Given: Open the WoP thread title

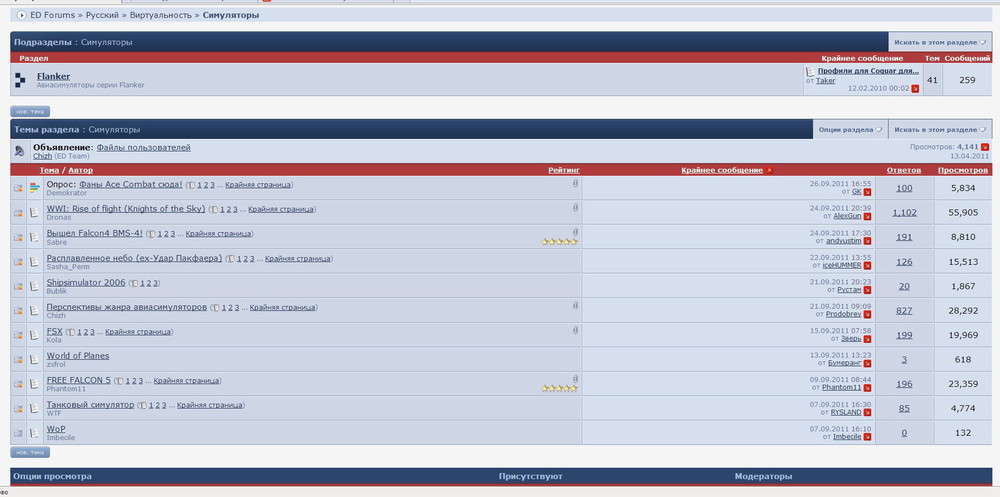Looking at the screenshot, I should point(55,429).
